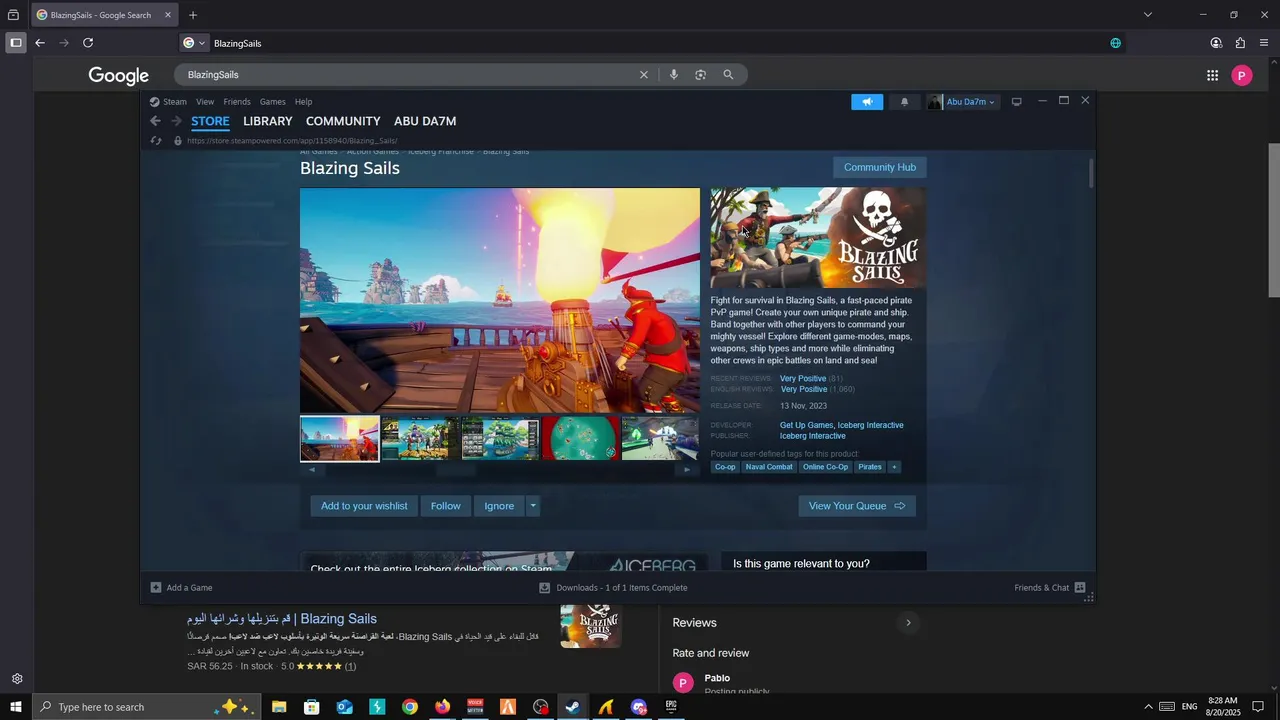The height and width of the screenshot is (720, 1280).
Task: Show hidden system tray icons
Action: tap(1148, 707)
